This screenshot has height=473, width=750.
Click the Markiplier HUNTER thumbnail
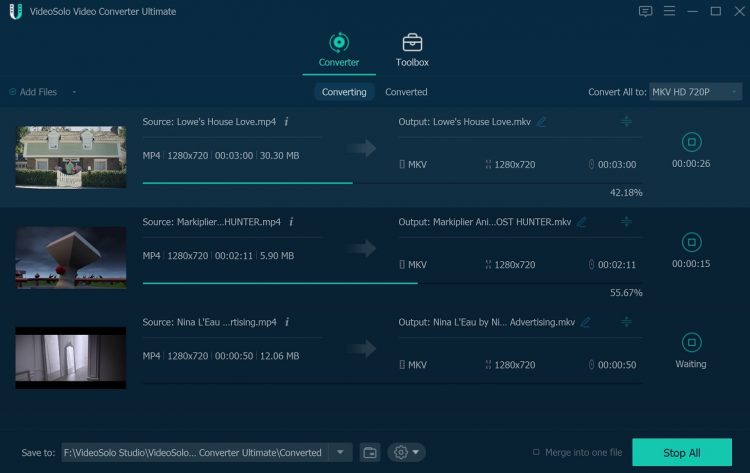click(71, 257)
